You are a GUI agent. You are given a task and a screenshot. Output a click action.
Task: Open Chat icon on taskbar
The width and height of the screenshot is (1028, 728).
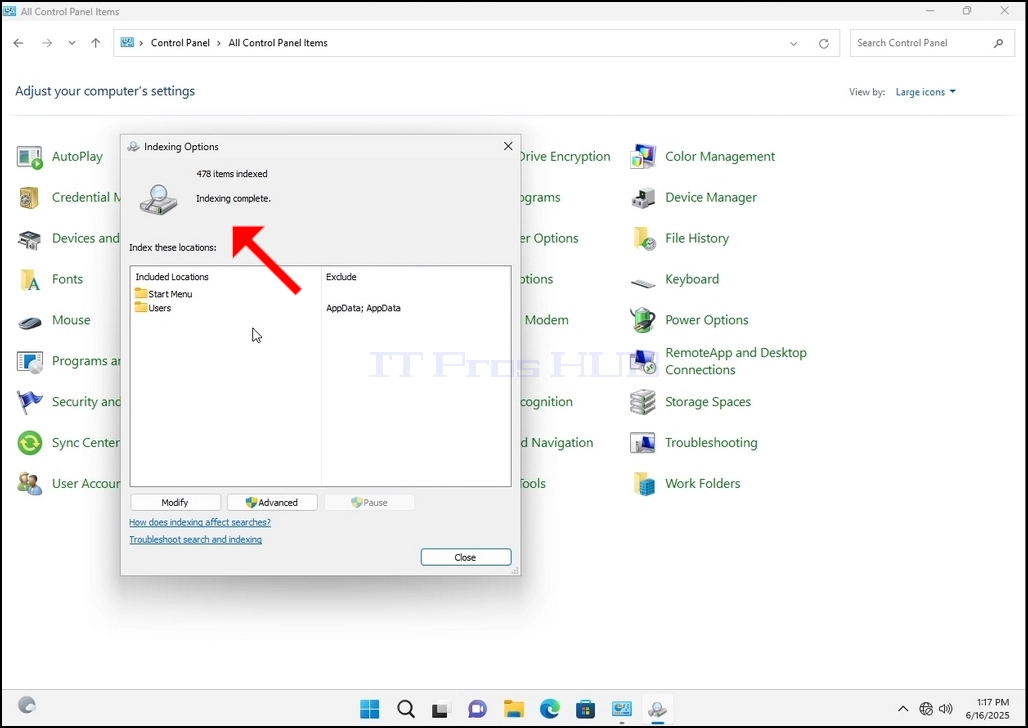tap(477, 709)
